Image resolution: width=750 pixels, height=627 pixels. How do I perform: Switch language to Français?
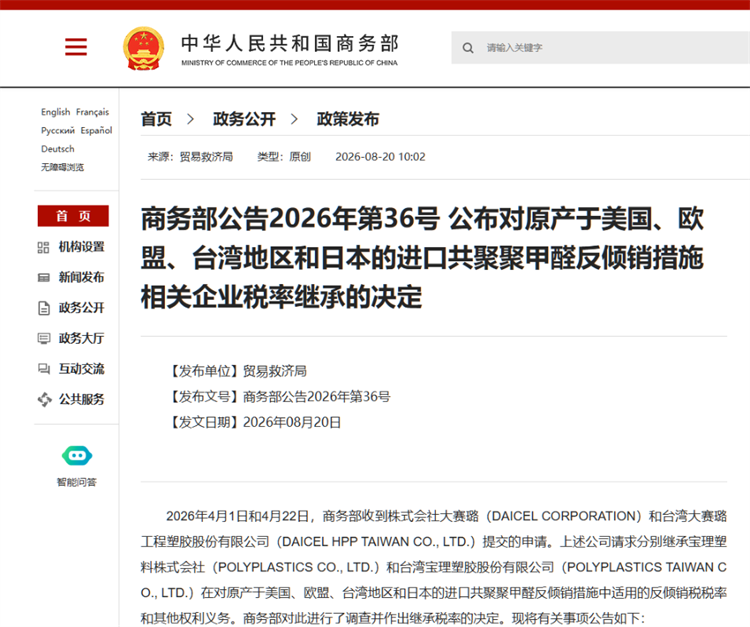pos(92,112)
